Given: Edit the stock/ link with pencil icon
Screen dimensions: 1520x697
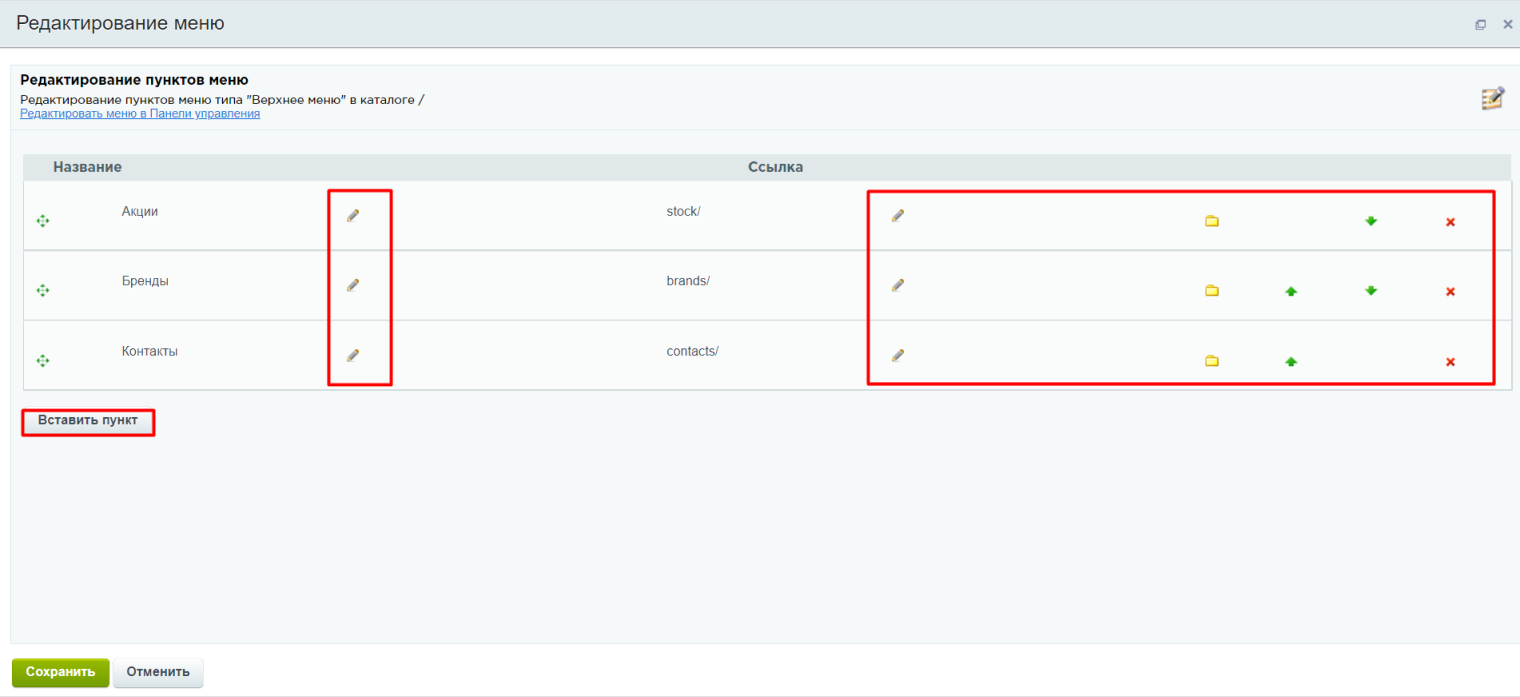Looking at the screenshot, I should tap(898, 216).
